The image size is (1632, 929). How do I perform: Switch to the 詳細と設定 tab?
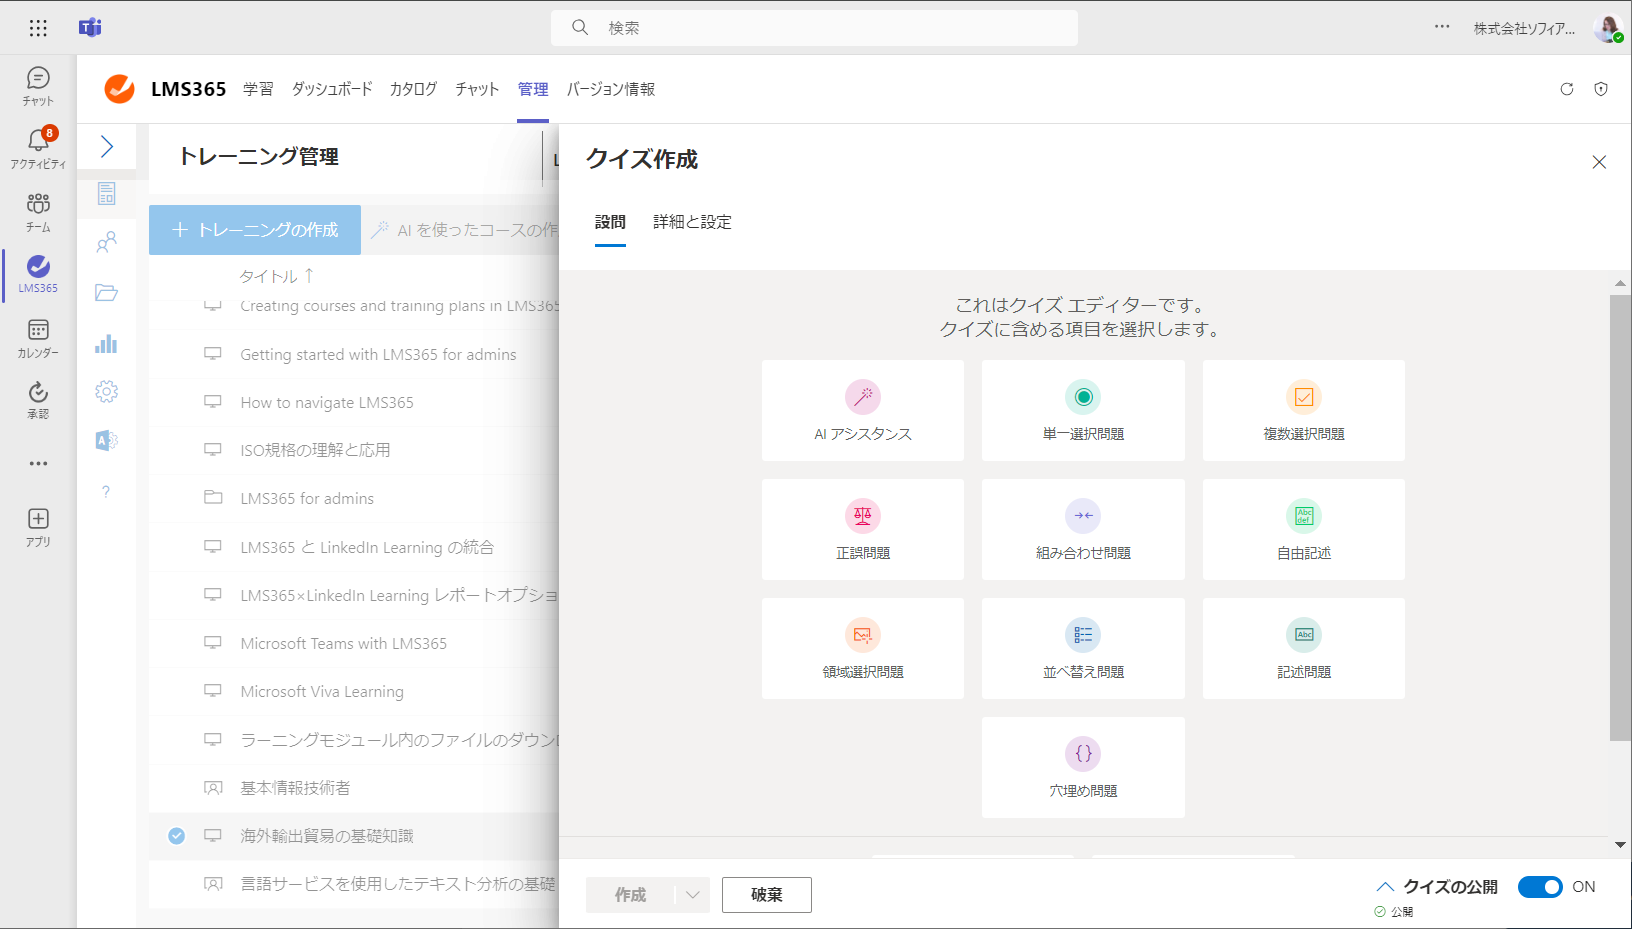point(691,222)
